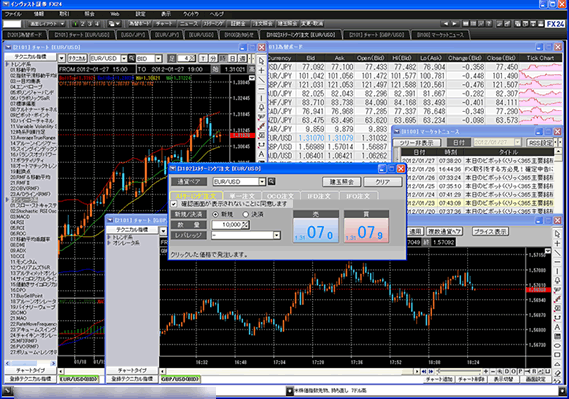Open leverage dropdown in order window
This screenshot has width=569, height=399.
(277, 235)
